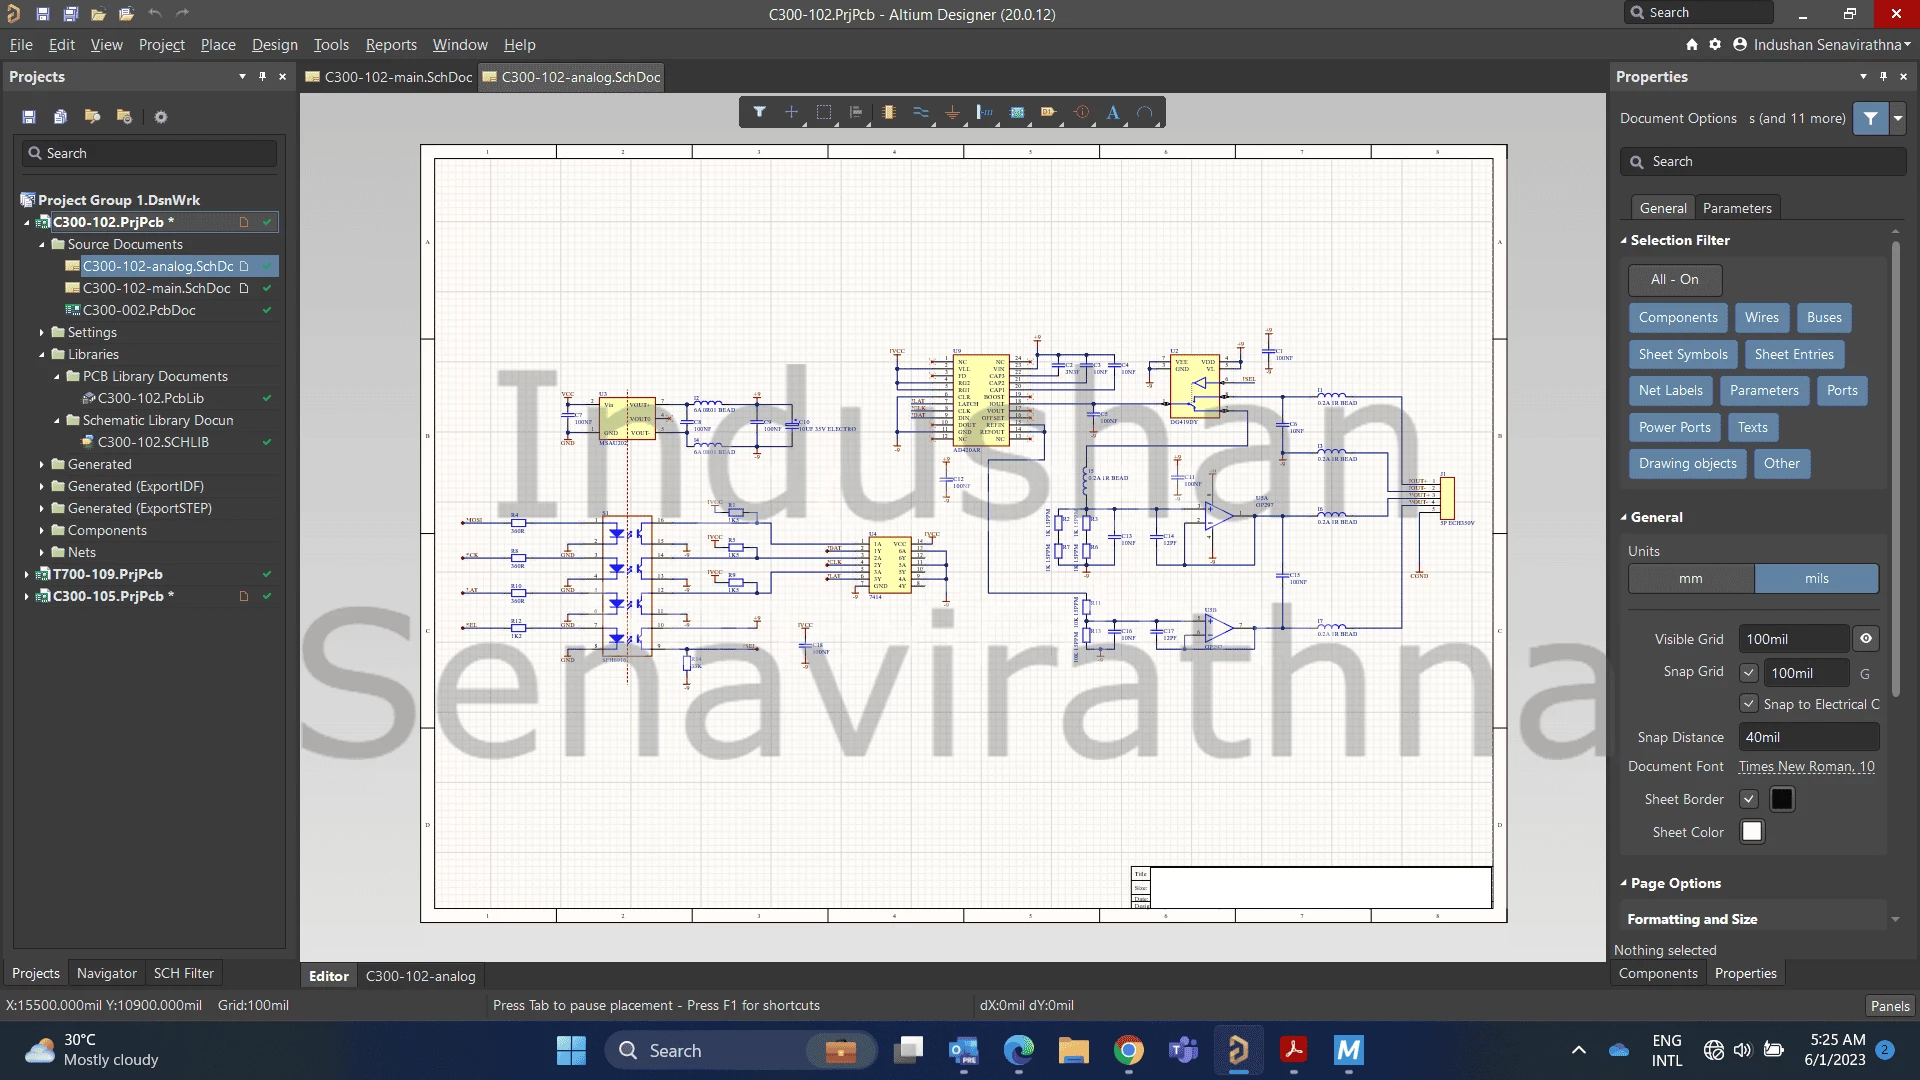The width and height of the screenshot is (1920, 1080).
Task: Expand the Generated (ExportIDF) folder
Action: click(x=42, y=486)
